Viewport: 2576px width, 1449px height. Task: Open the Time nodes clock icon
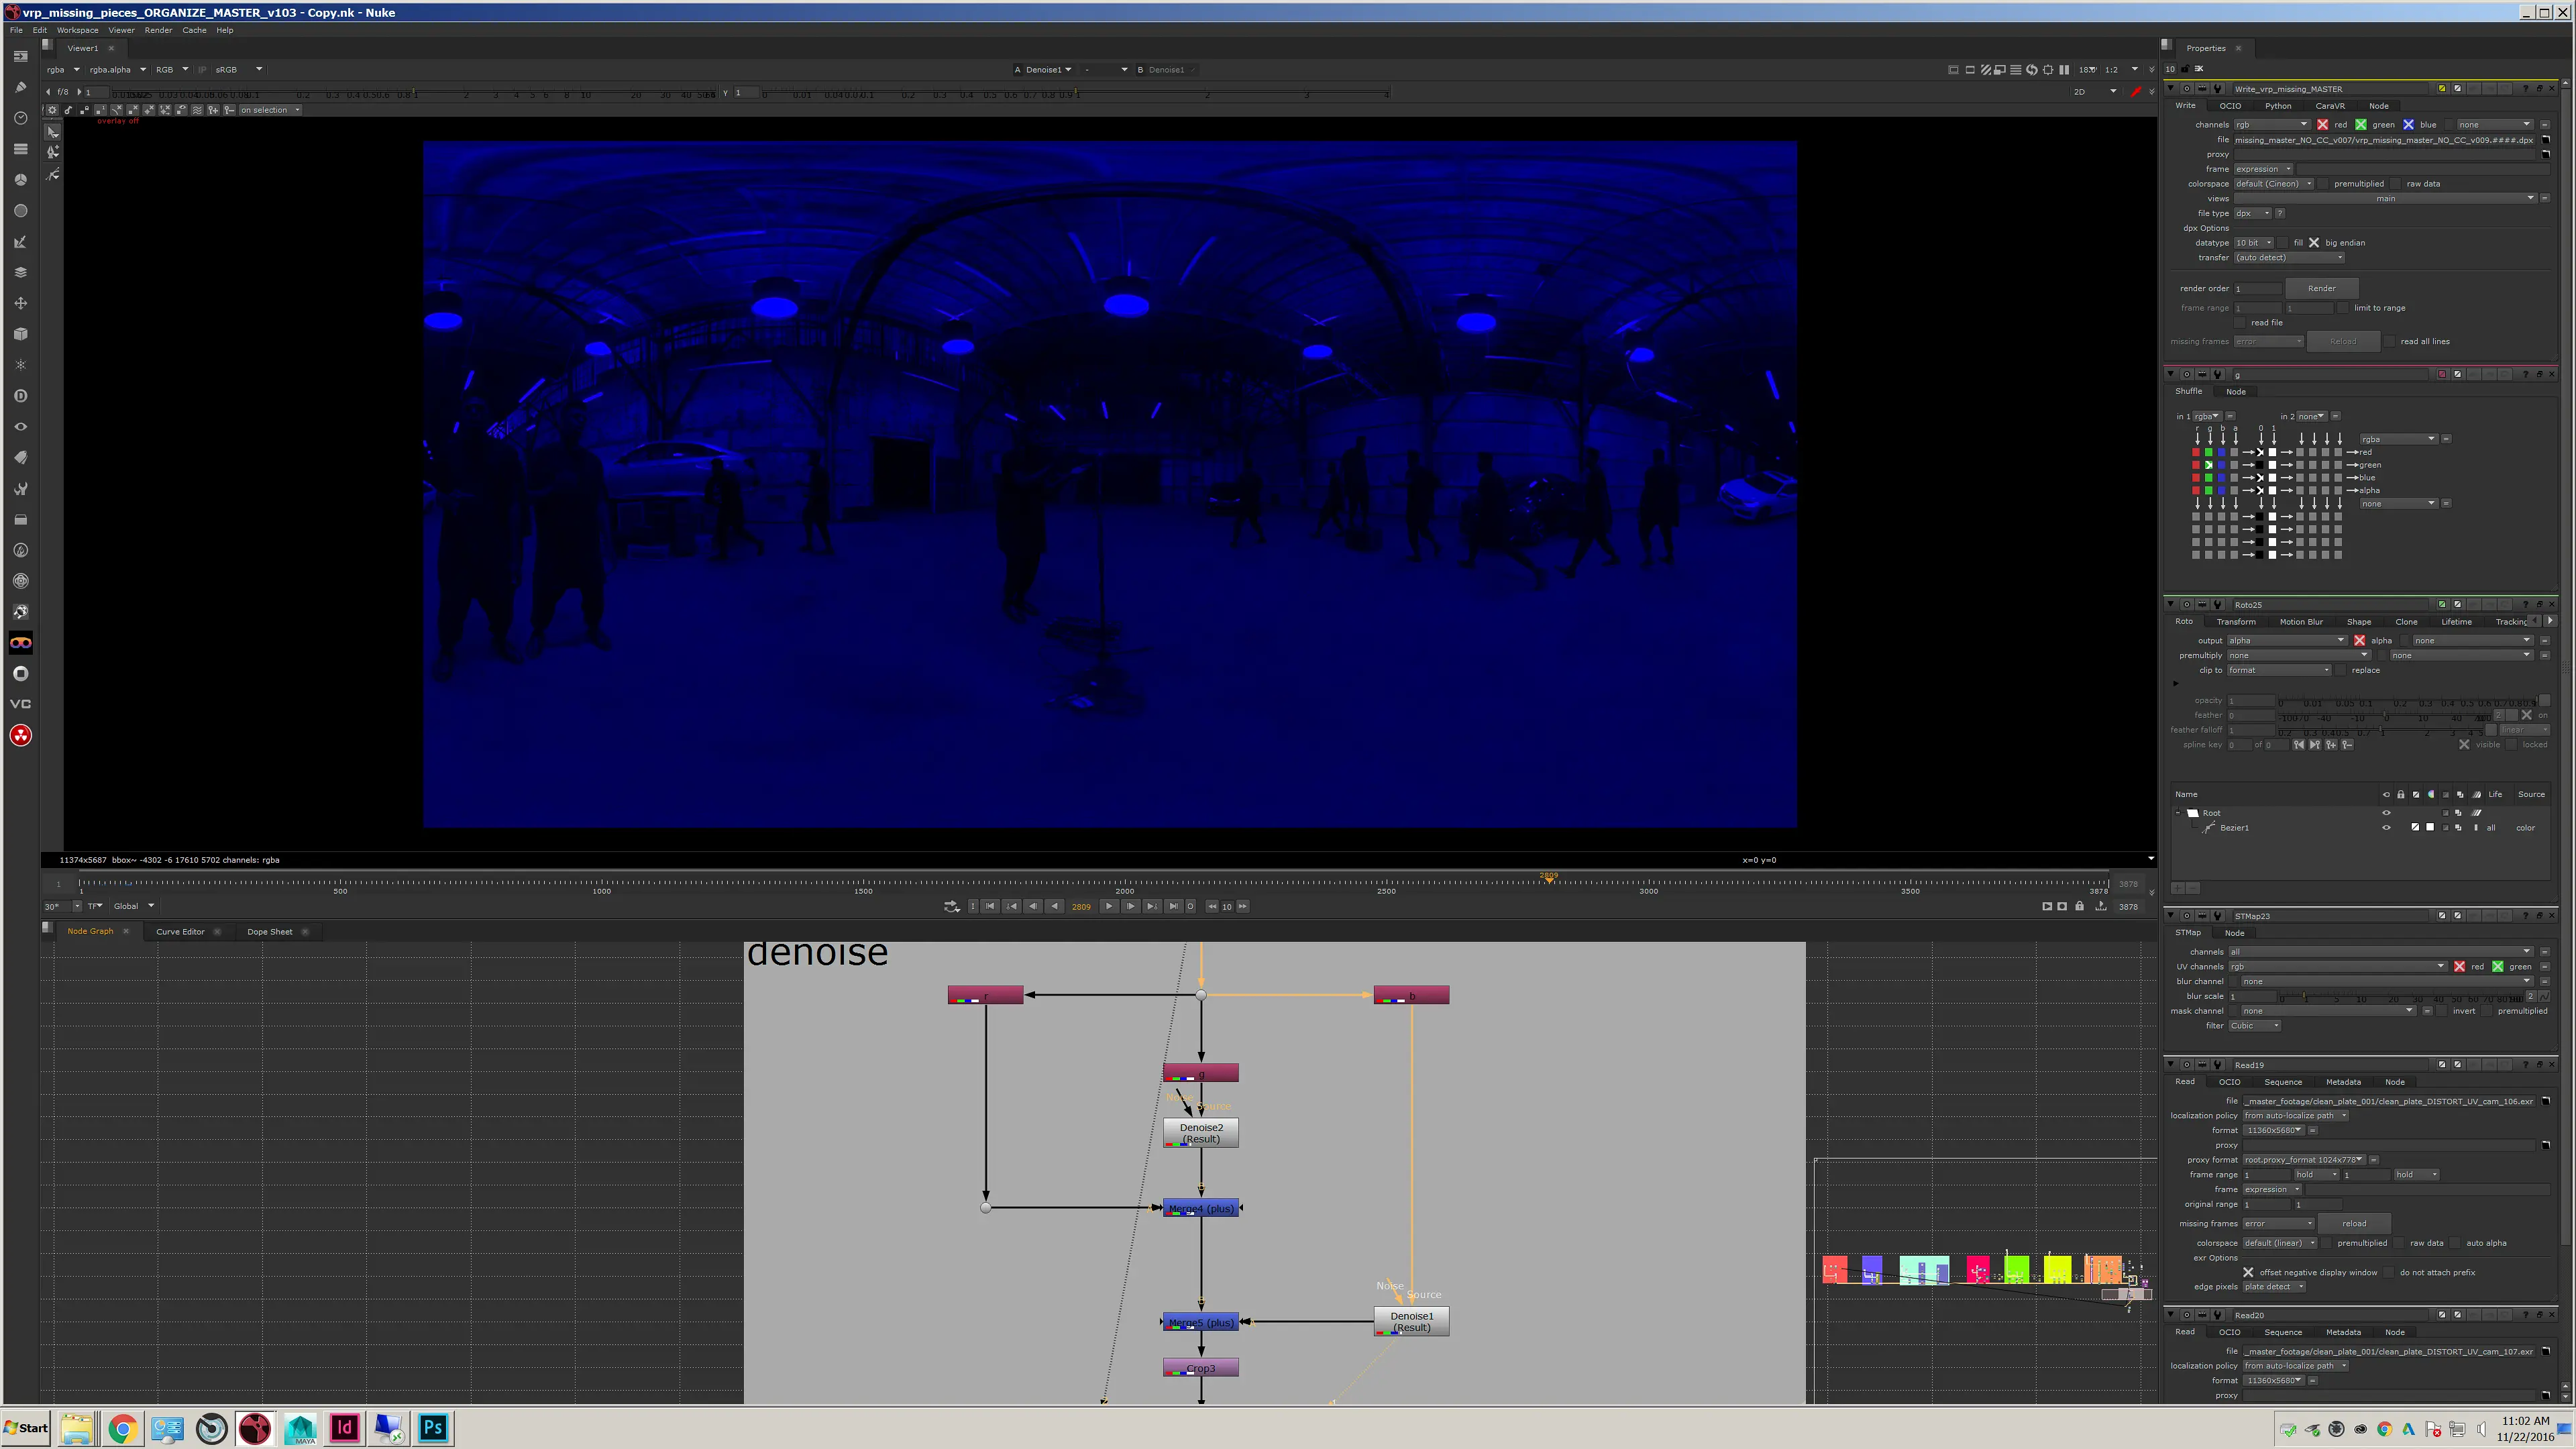tap(20, 118)
